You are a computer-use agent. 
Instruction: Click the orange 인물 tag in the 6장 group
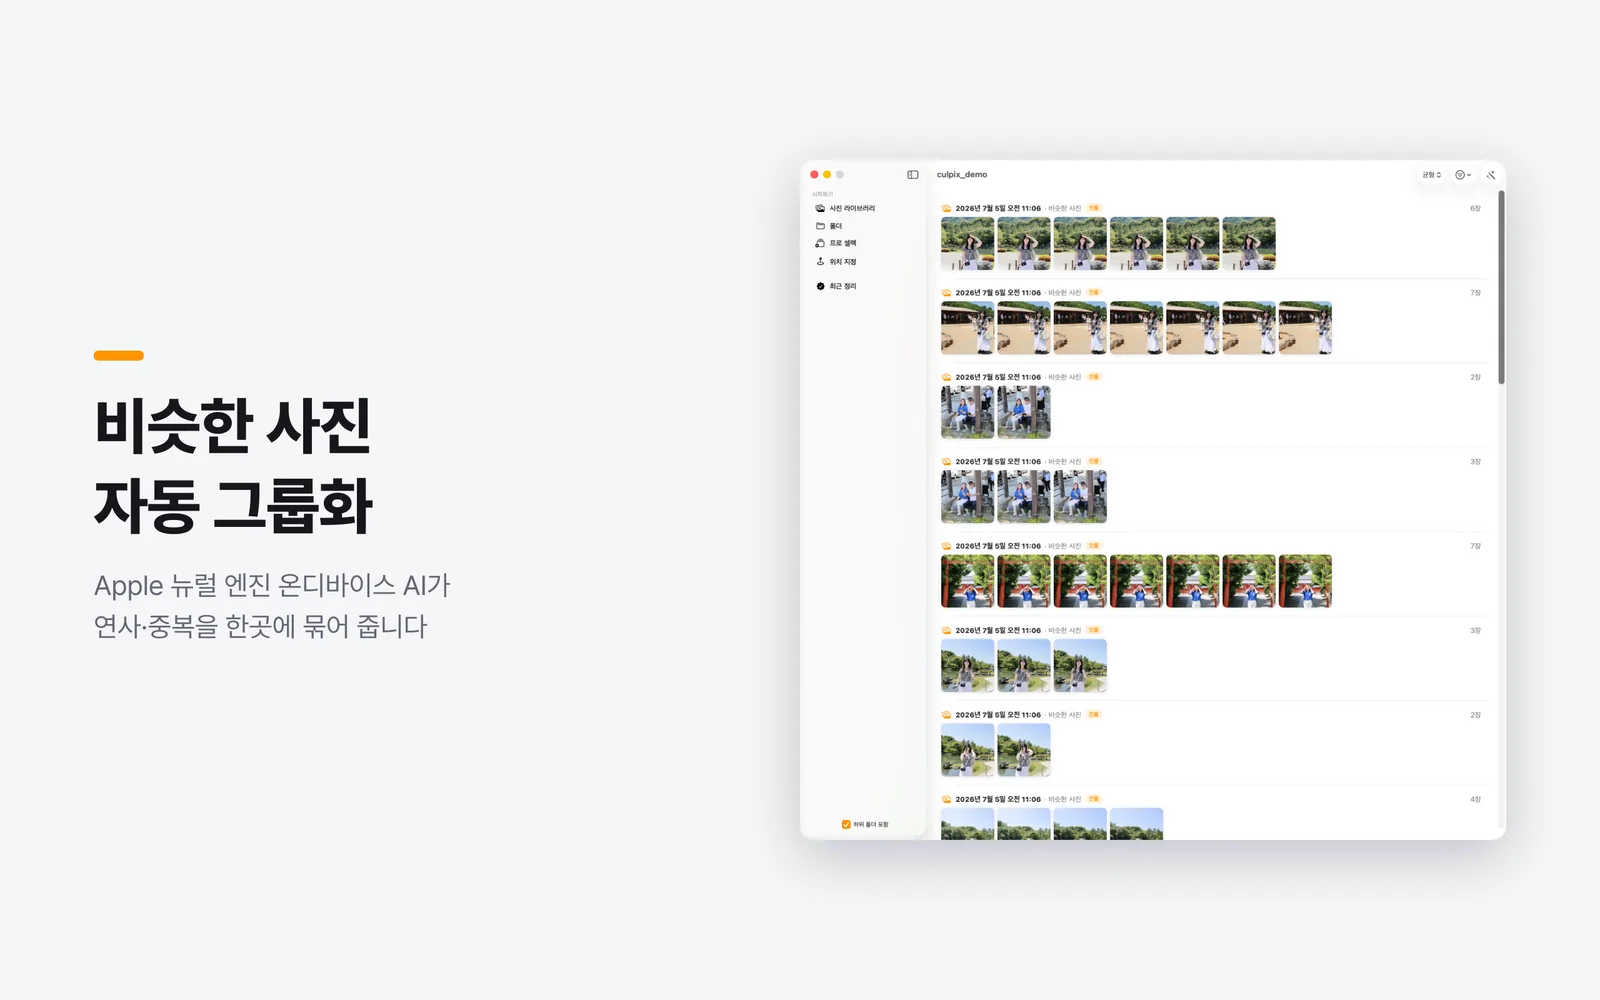point(1094,208)
